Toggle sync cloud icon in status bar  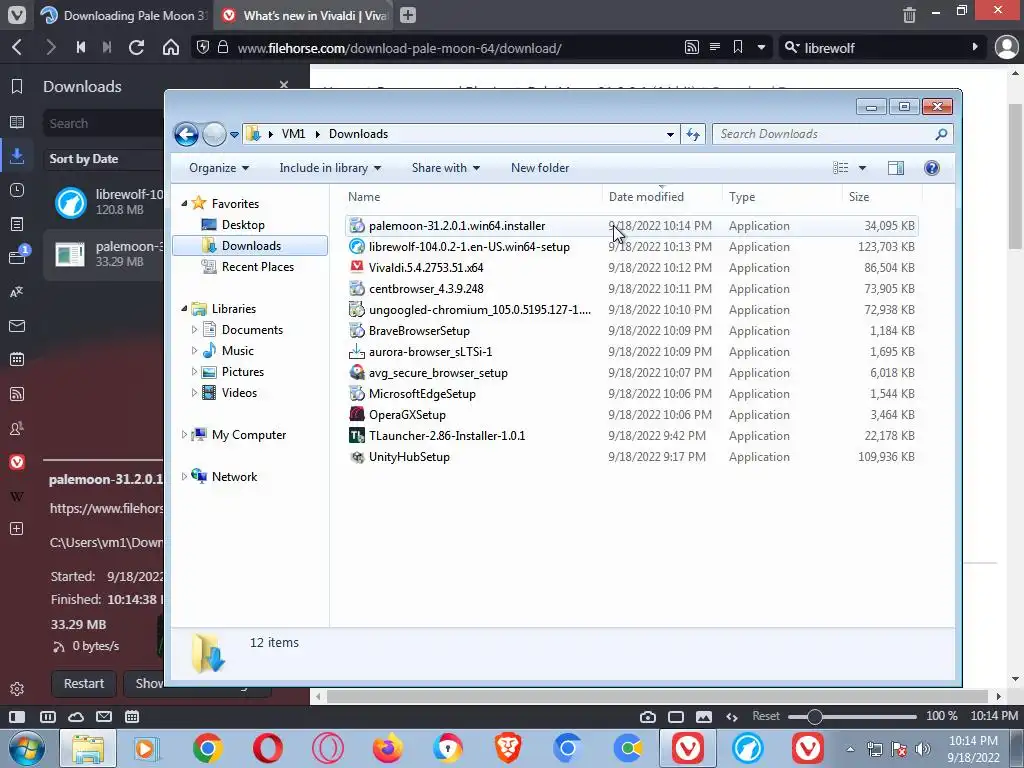point(76,716)
